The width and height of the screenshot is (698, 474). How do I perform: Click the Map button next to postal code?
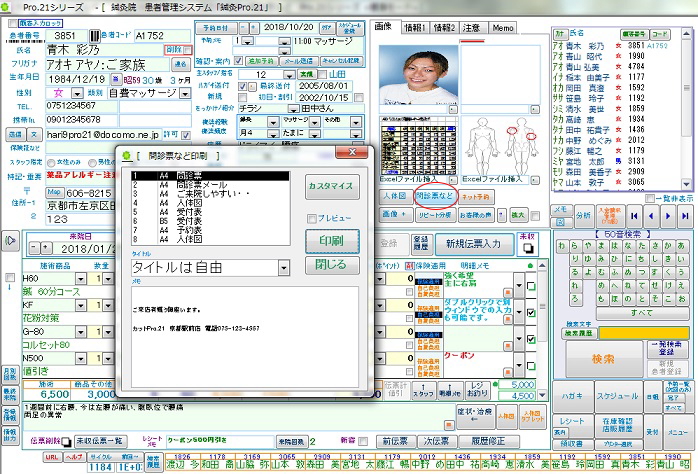coord(54,192)
